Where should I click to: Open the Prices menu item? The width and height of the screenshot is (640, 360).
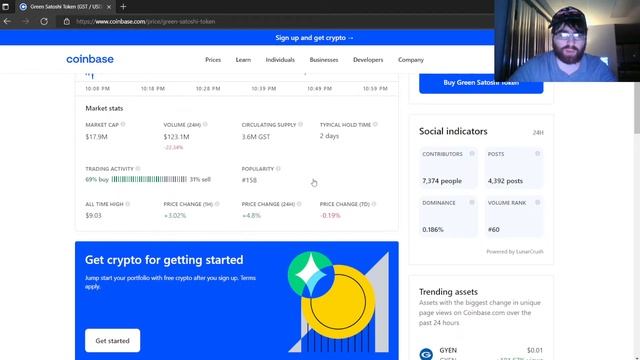point(213,60)
